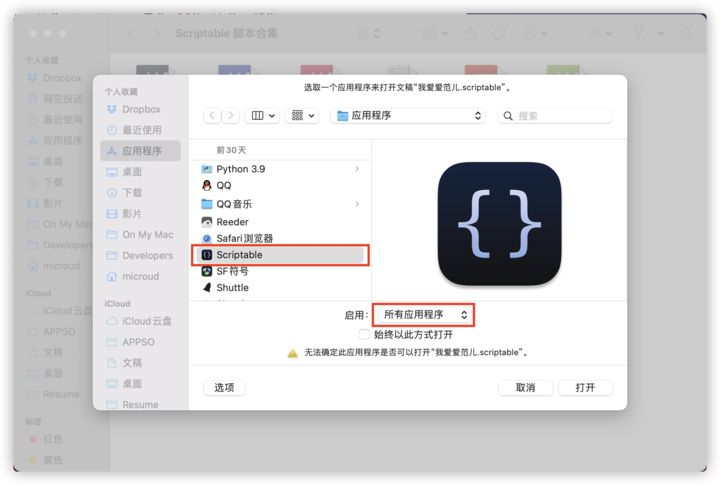Select On My Mac in dialog sidebar
720x485 pixels.
tap(141, 235)
